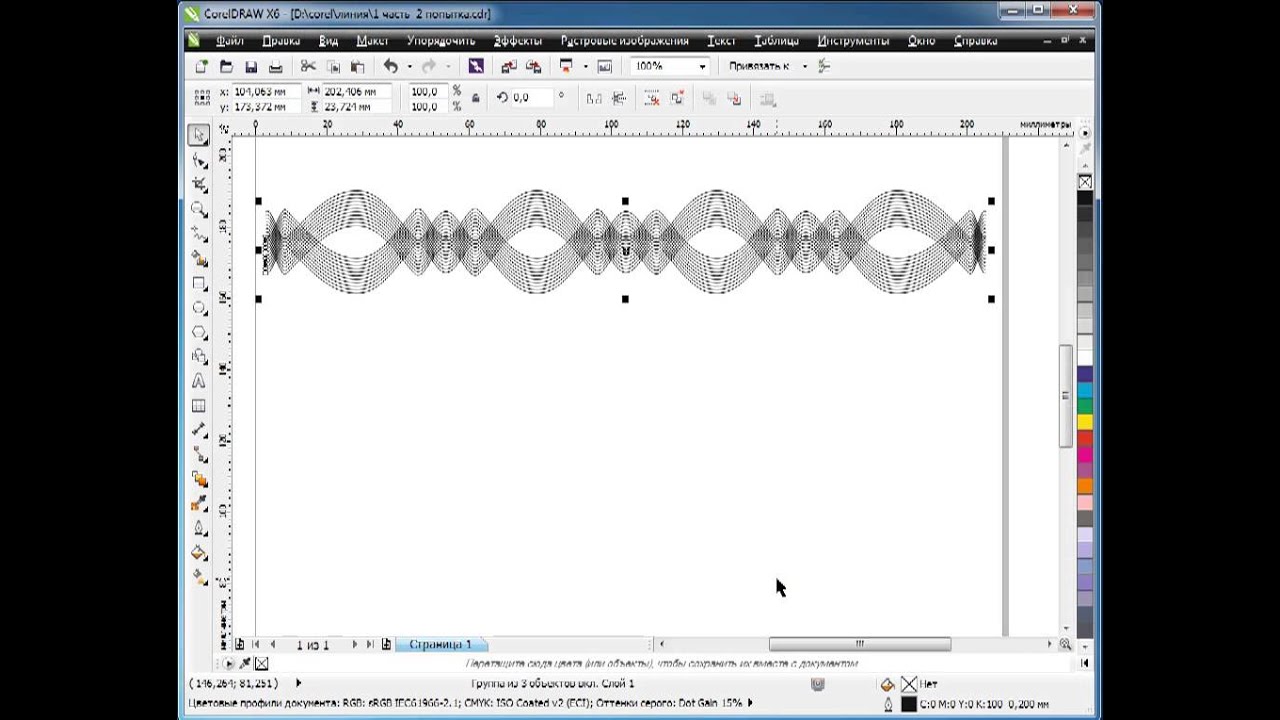Select the Outline Pen tool
Image resolution: width=1280 pixels, height=720 pixels.
pos(200,528)
